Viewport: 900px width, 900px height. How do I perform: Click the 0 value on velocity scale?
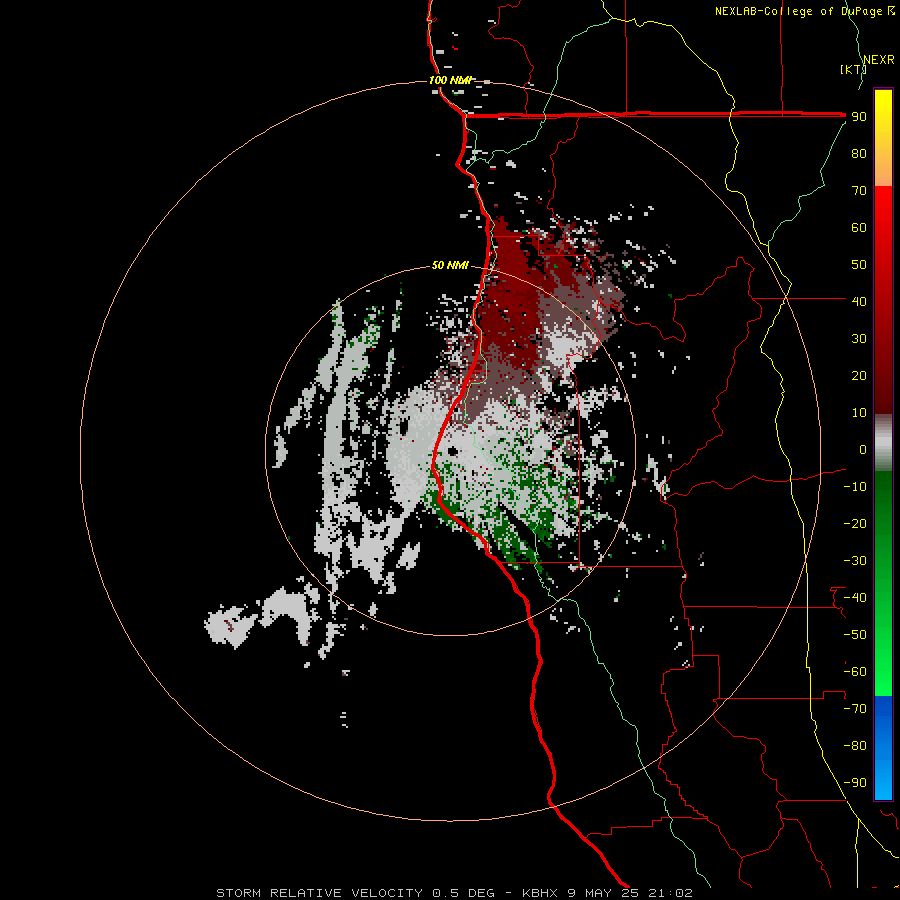pyautogui.click(x=863, y=450)
